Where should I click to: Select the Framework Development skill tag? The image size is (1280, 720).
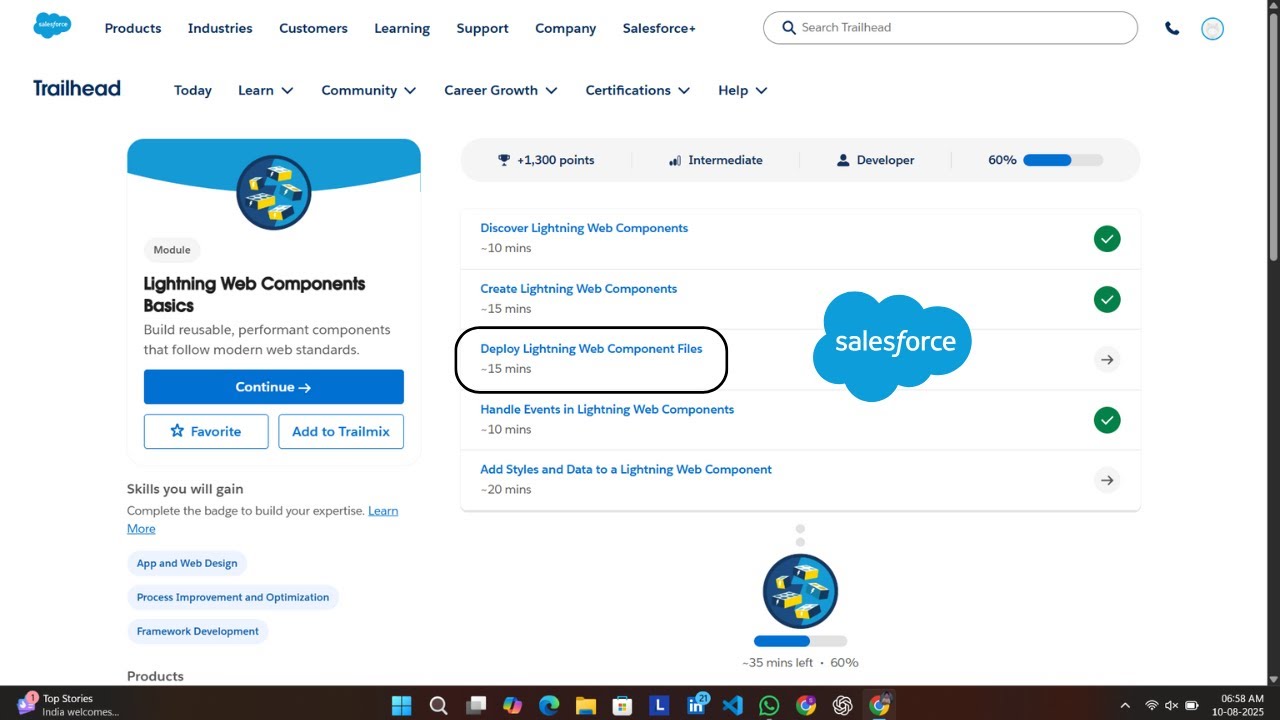click(198, 631)
